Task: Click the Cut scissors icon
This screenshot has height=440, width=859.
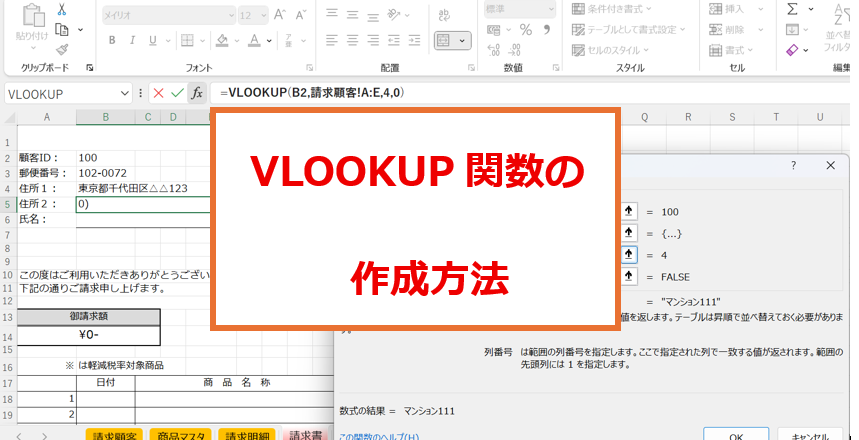Action: [x=62, y=10]
